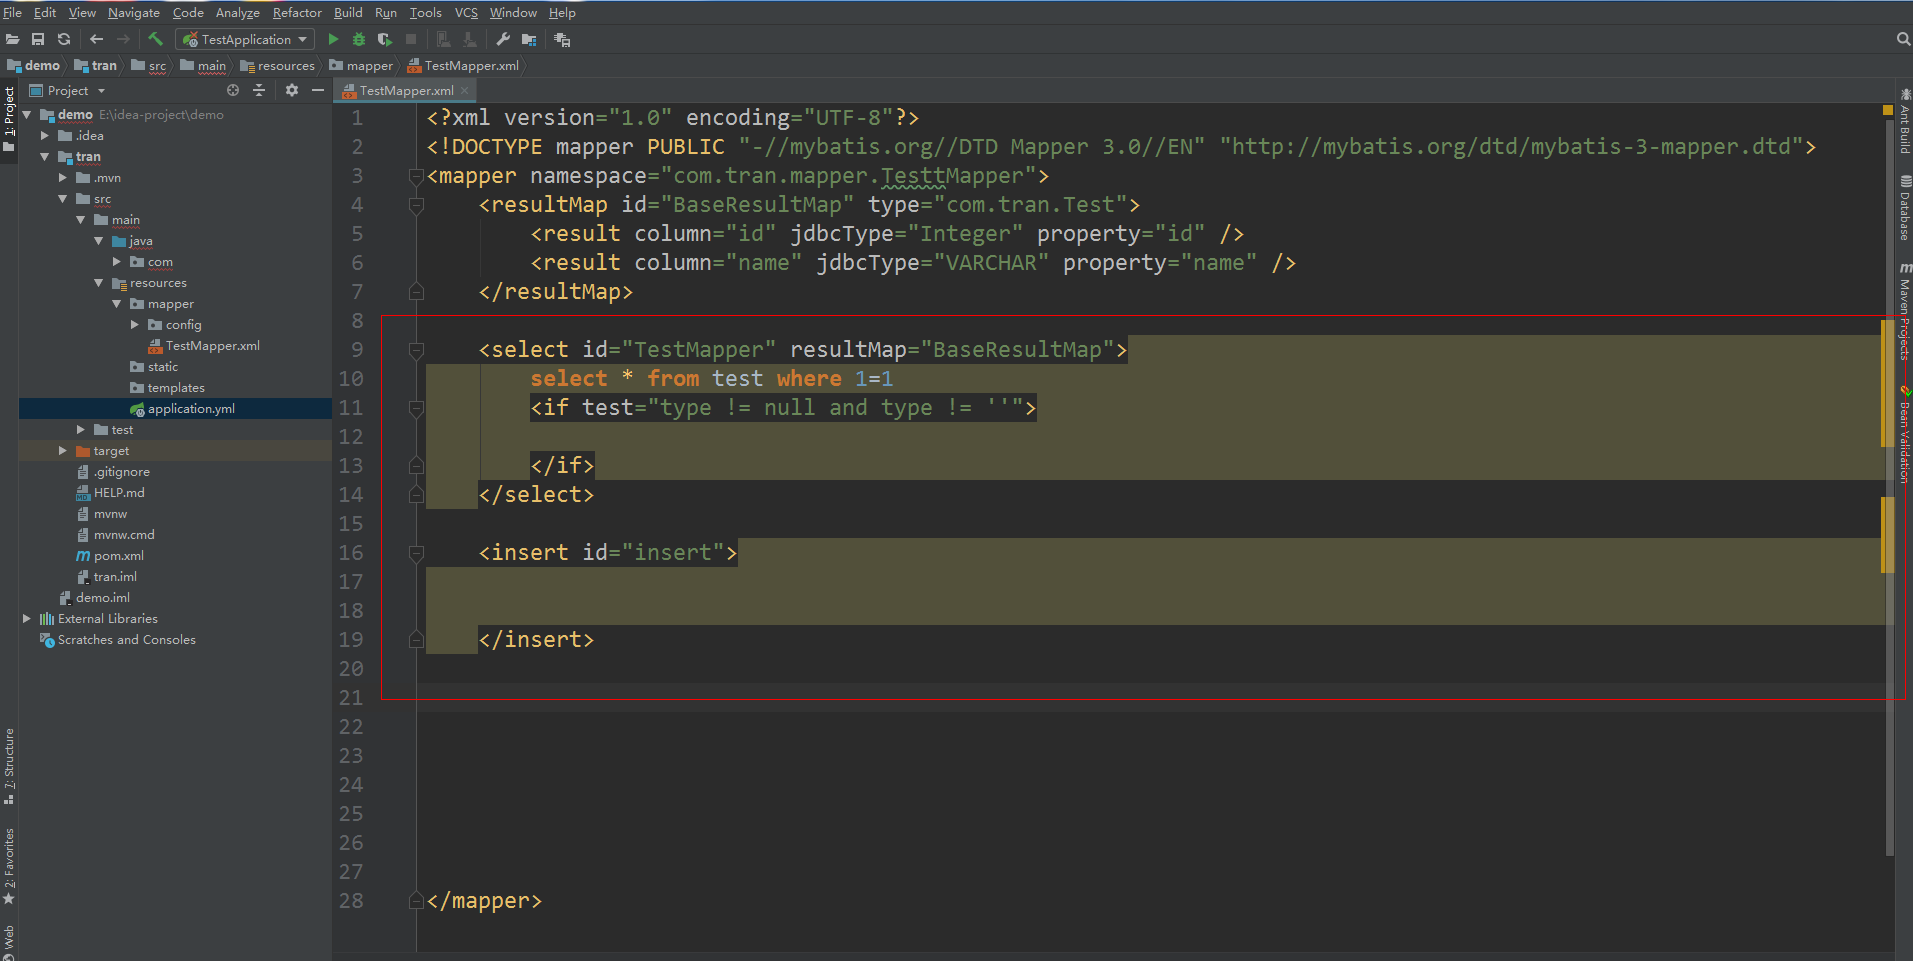Collapse the demo root project node
The height and width of the screenshot is (961, 1913).
pos(27,115)
